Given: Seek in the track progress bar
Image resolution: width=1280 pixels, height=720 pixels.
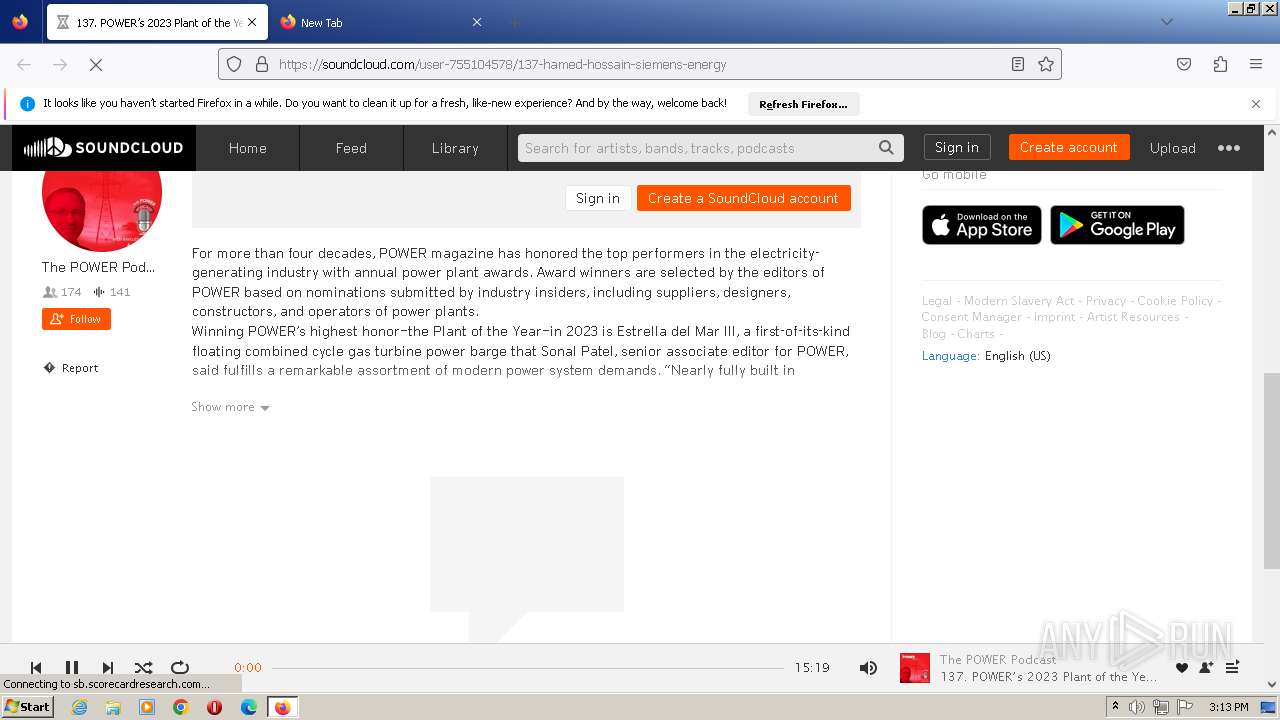Looking at the screenshot, I should point(528,668).
